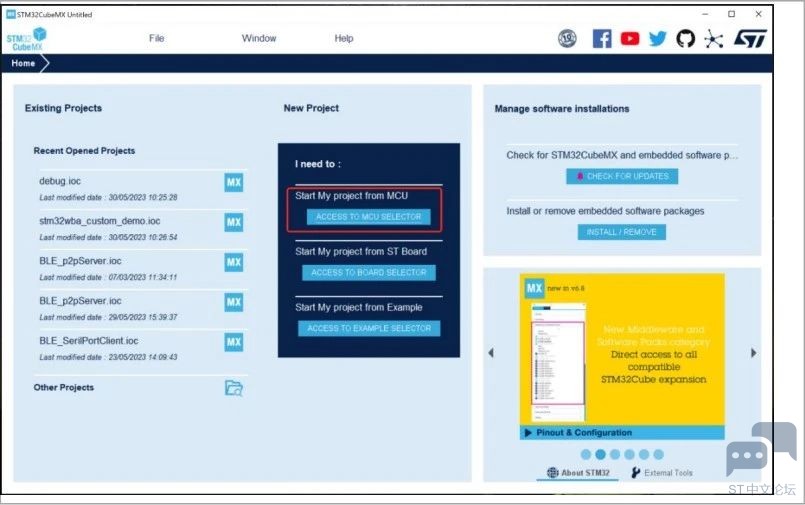Open the GitHub icon link
Viewport: 805px width, 505px height.
tap(685, 38)
